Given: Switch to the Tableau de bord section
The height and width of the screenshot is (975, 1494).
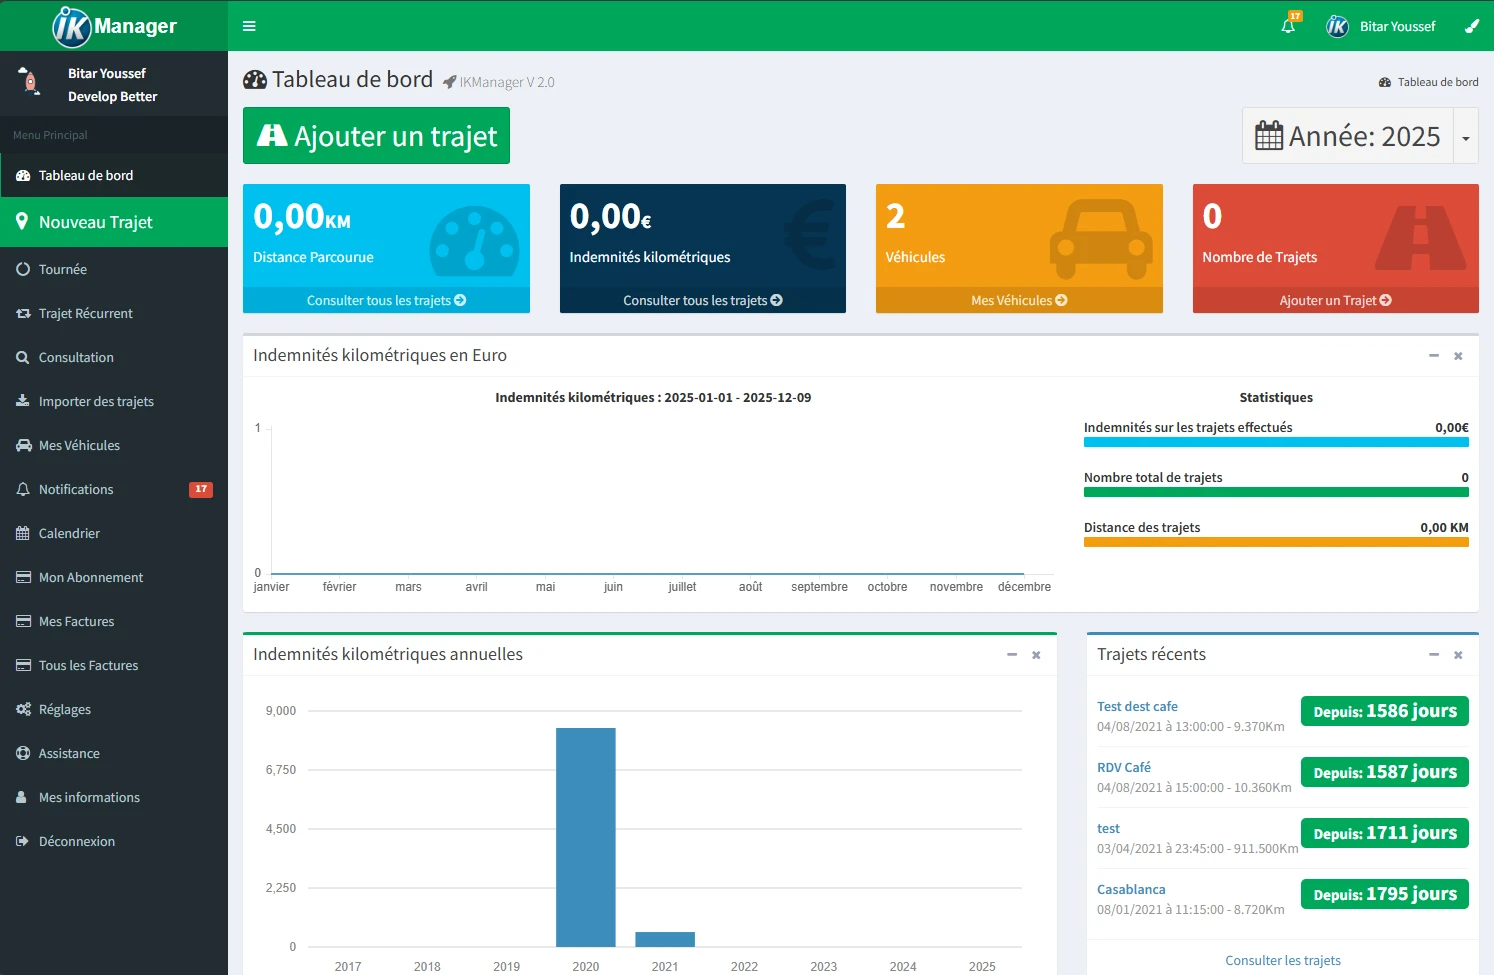Looking at the screenshot, I should [86, 175].
